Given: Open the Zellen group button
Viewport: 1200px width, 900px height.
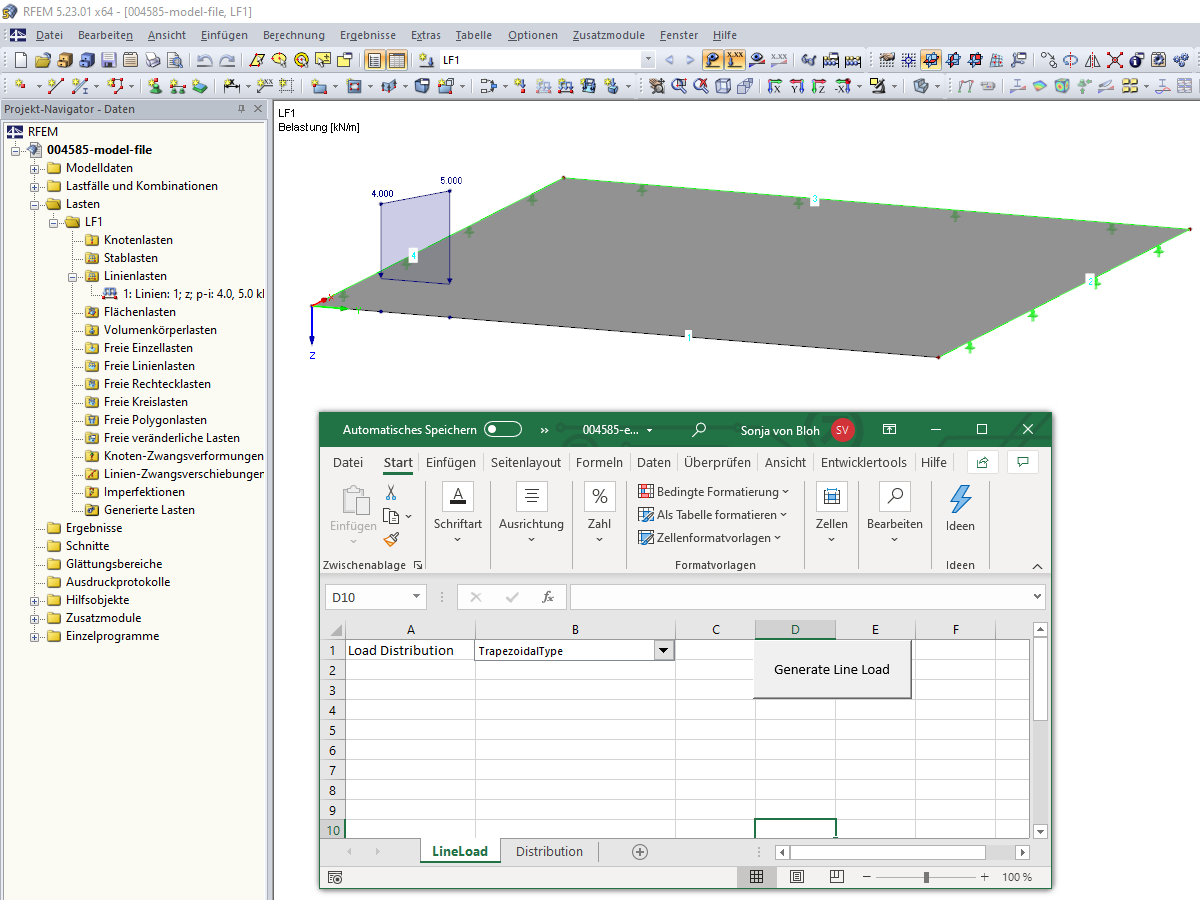Looking at the screenshot, I should tap(831, 514).
